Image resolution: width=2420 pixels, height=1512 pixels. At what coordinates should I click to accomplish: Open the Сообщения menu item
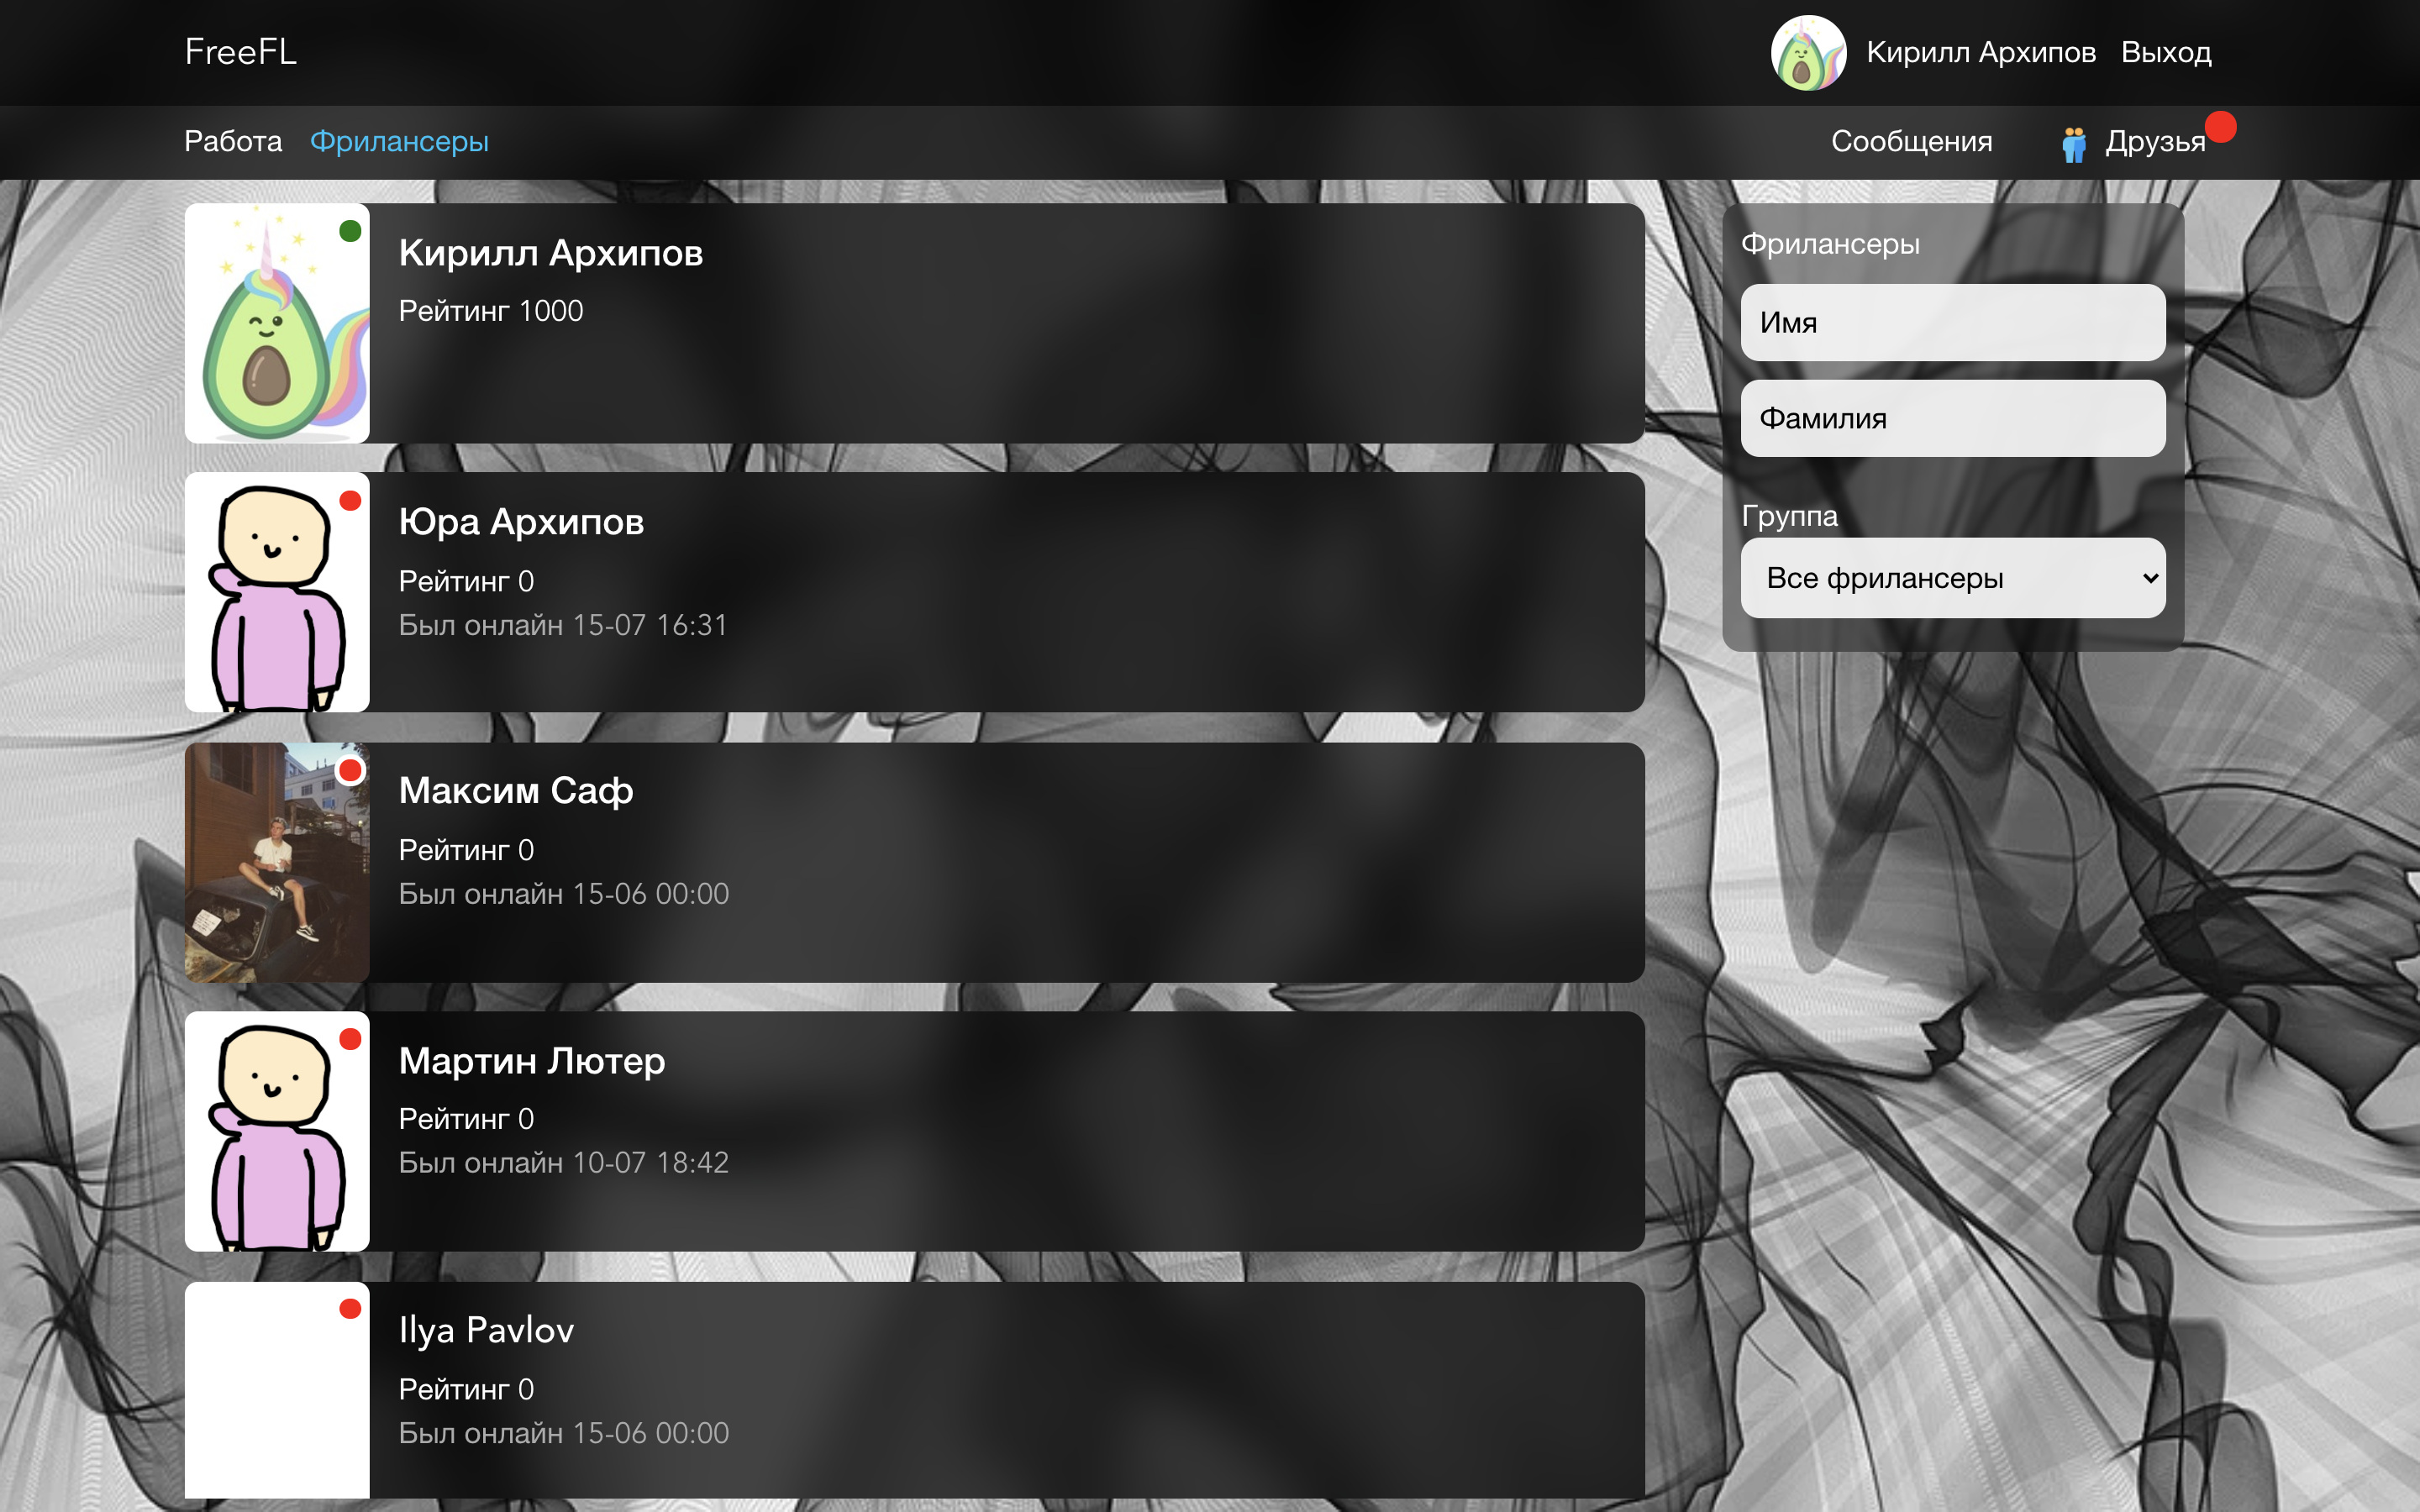[1911, 141]
